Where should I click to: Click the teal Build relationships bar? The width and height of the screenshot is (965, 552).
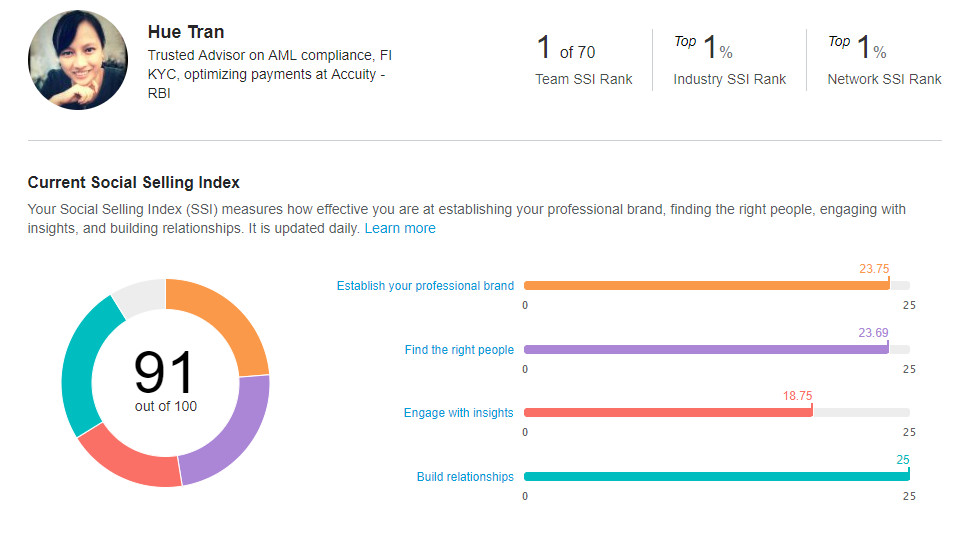point(716,476)
